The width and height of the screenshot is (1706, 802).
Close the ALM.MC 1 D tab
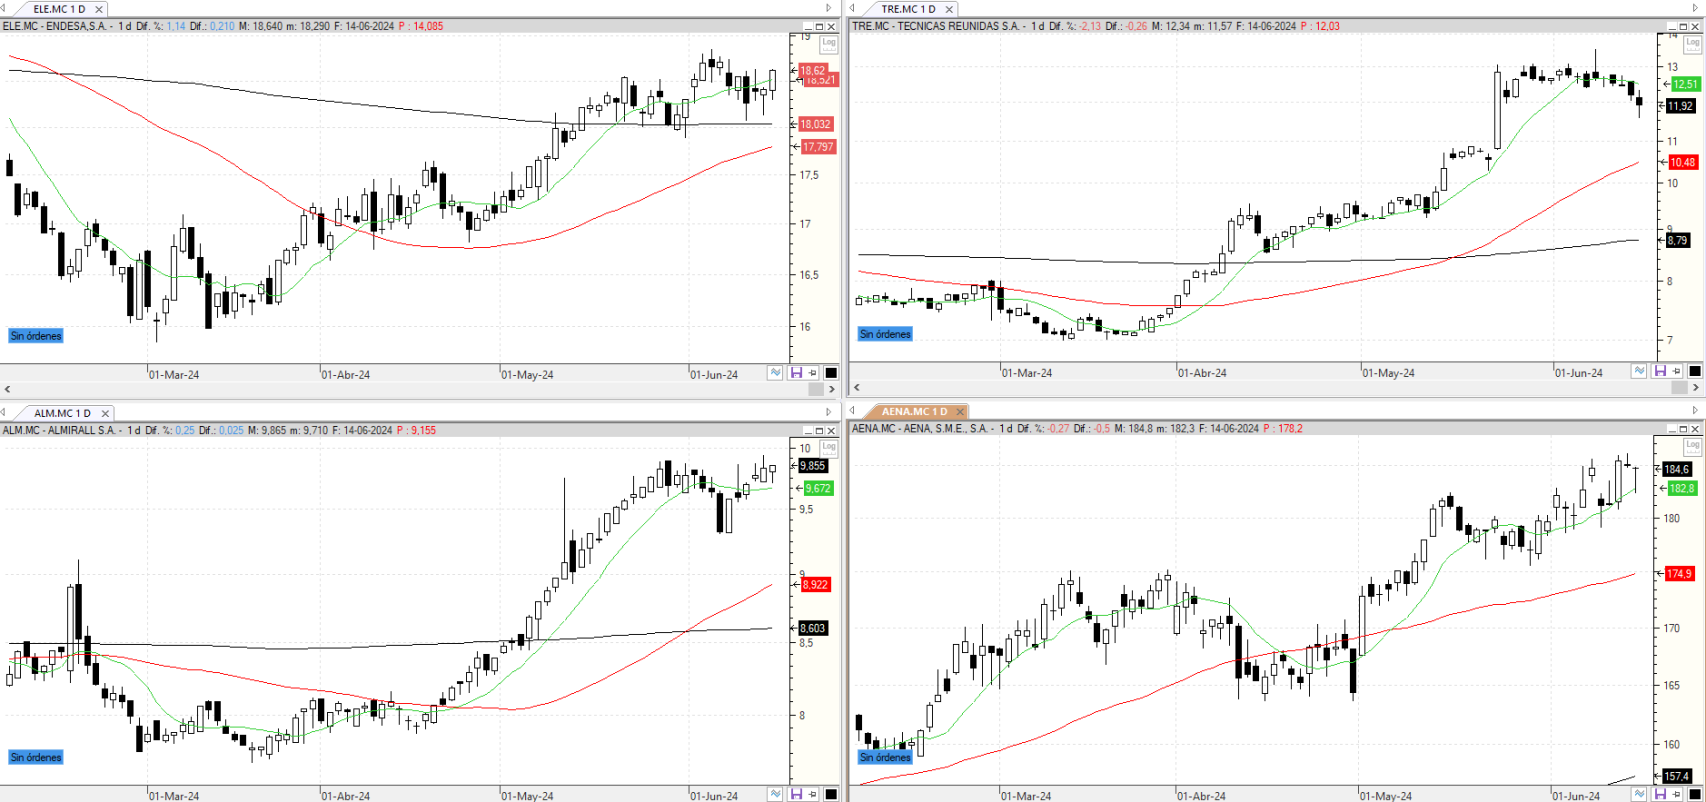pyautogui.click(x=105, y=413)
